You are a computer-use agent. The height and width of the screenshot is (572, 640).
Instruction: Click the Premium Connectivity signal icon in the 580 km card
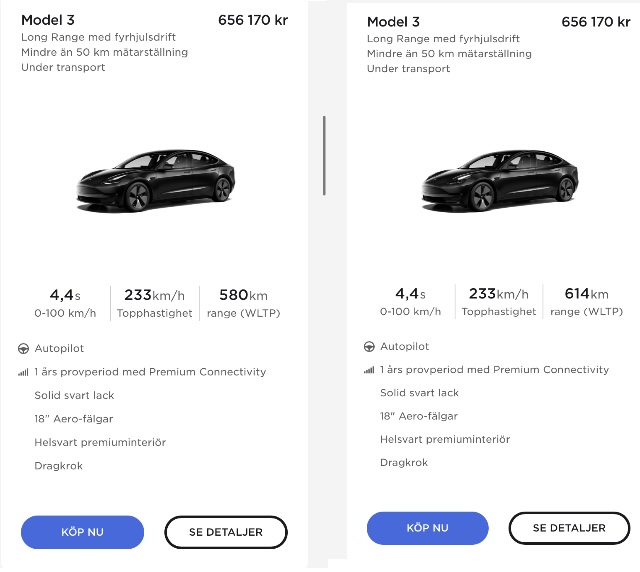(x=23, y=372)
